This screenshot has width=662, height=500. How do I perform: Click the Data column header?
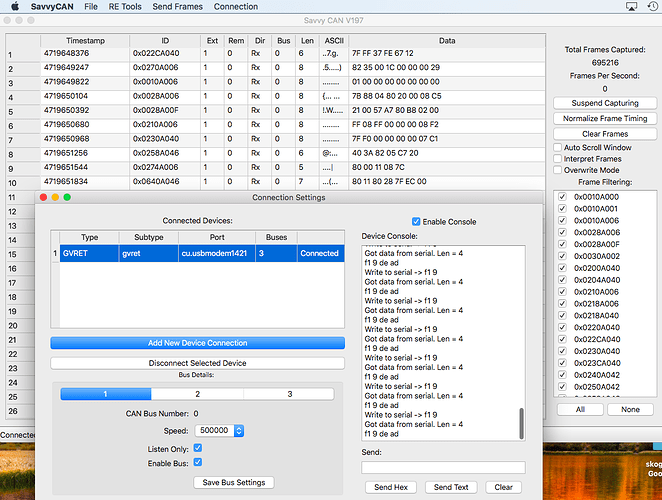point(447,41)
